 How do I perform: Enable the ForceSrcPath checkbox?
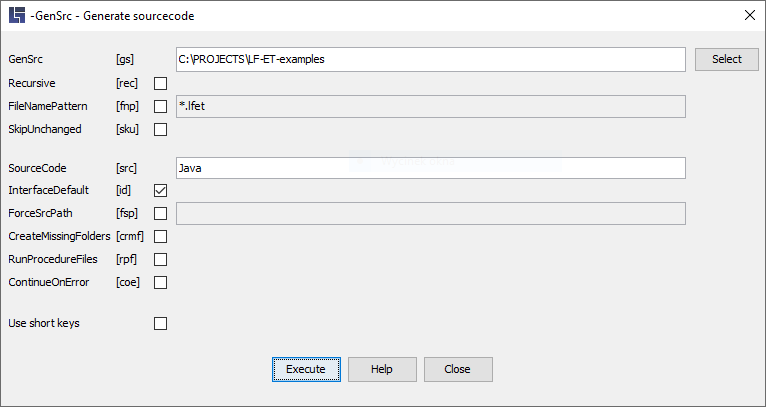coord(160,214)
